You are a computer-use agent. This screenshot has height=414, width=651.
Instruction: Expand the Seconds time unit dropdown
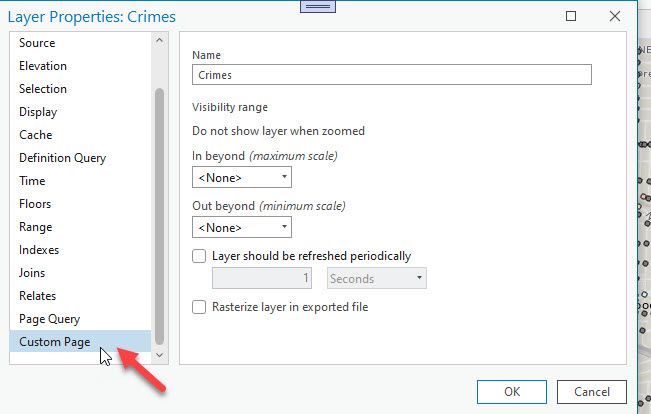[x=377, y=279]
